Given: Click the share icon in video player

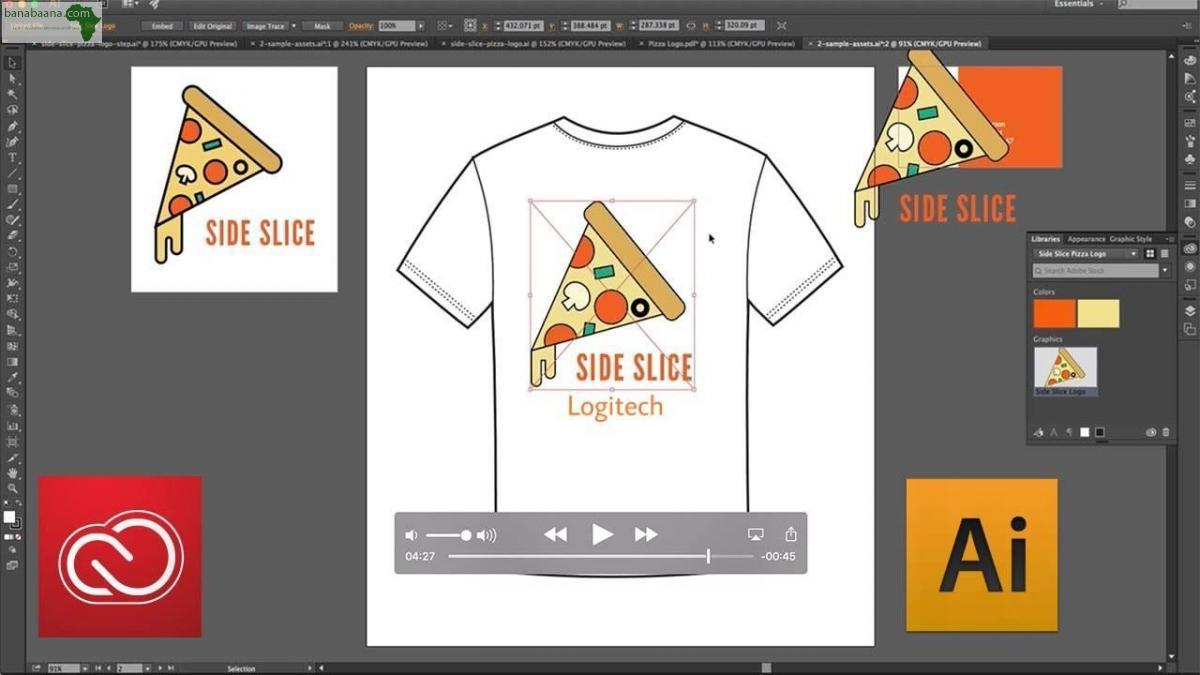Looking at the screenshot, I should (x=791, y=534).
